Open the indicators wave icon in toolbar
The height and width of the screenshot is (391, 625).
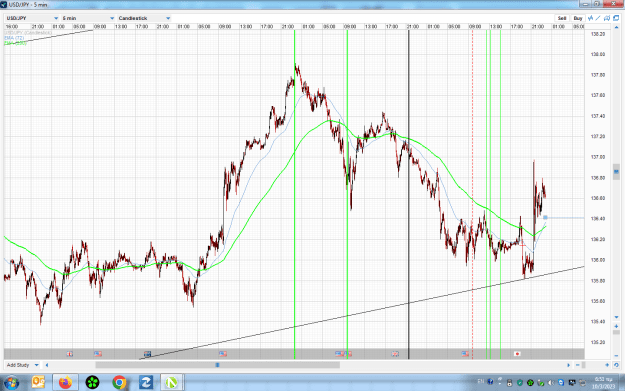[590, 18]
